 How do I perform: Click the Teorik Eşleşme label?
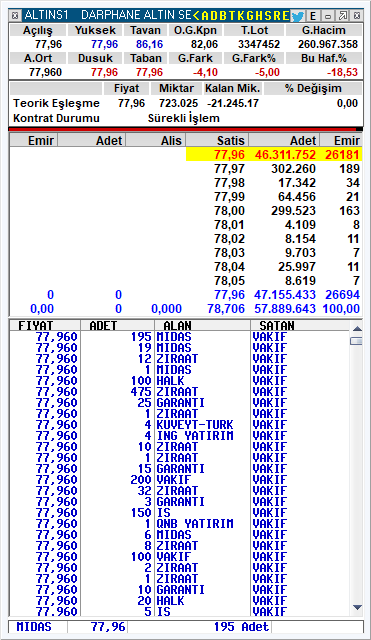click(56, 103)
